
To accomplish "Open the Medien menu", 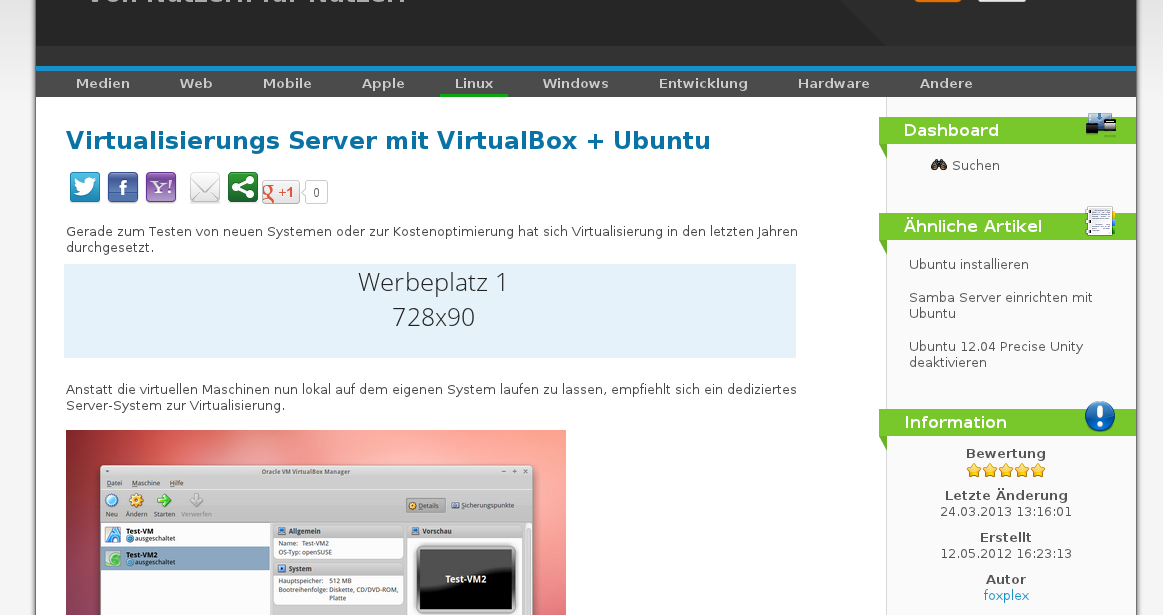I will pyautogui.click(x=103, y=83).
